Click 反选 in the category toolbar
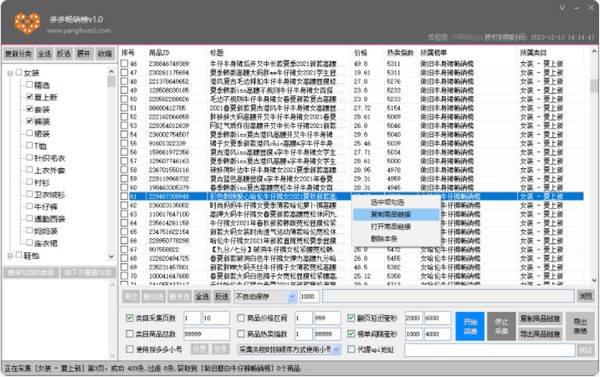Viewport: 600px width, 377px height. point(64,54)
